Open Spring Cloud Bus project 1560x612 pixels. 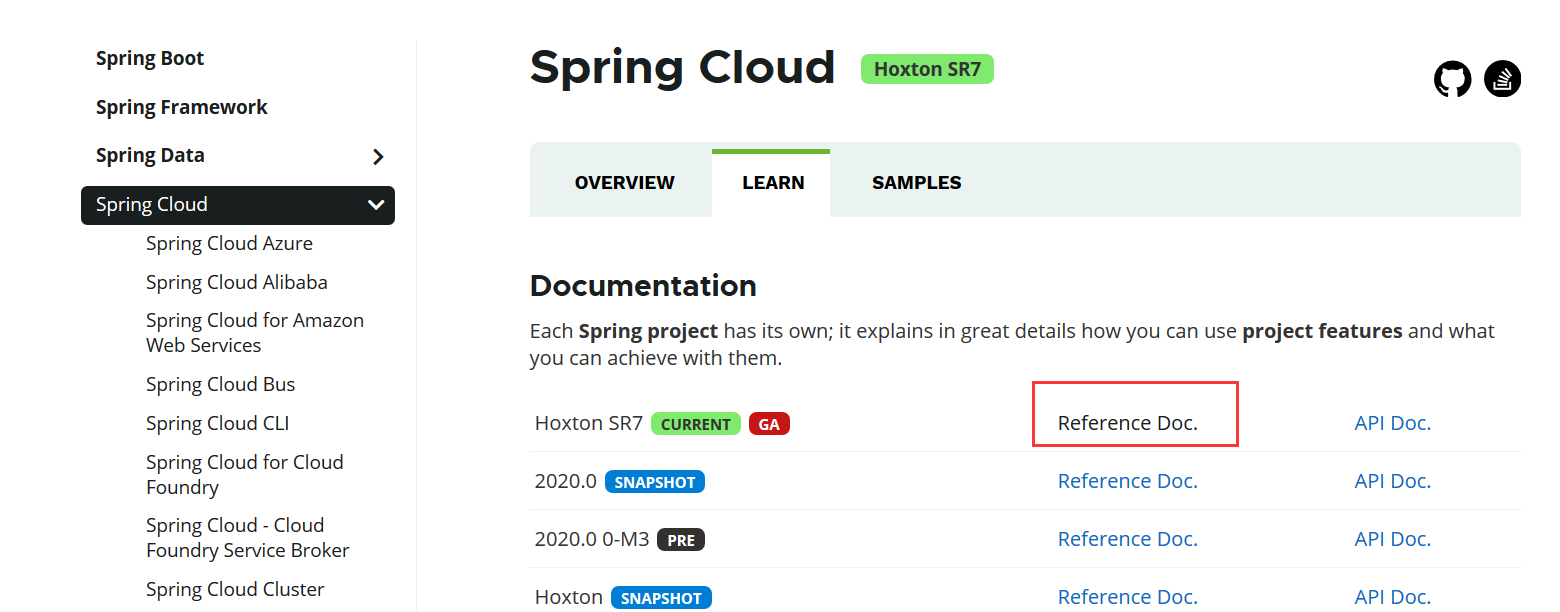221,384
